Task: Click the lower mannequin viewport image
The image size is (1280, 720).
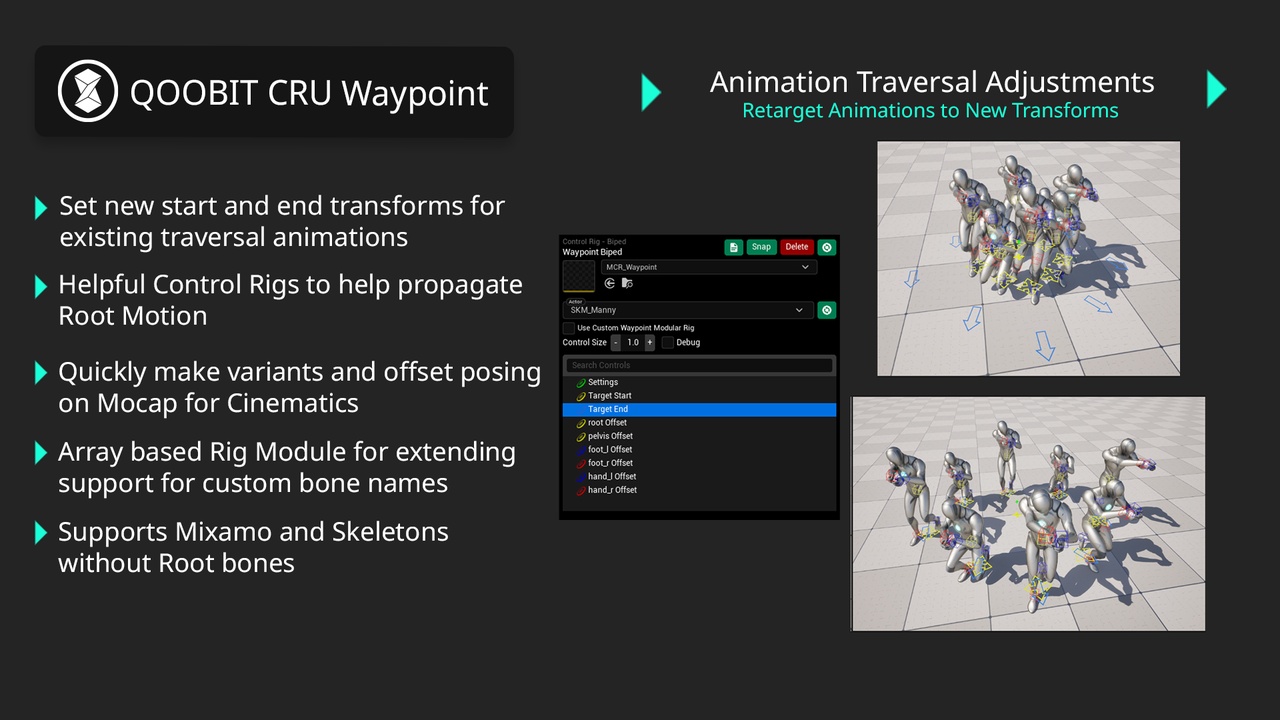Action: point(1028,514)
